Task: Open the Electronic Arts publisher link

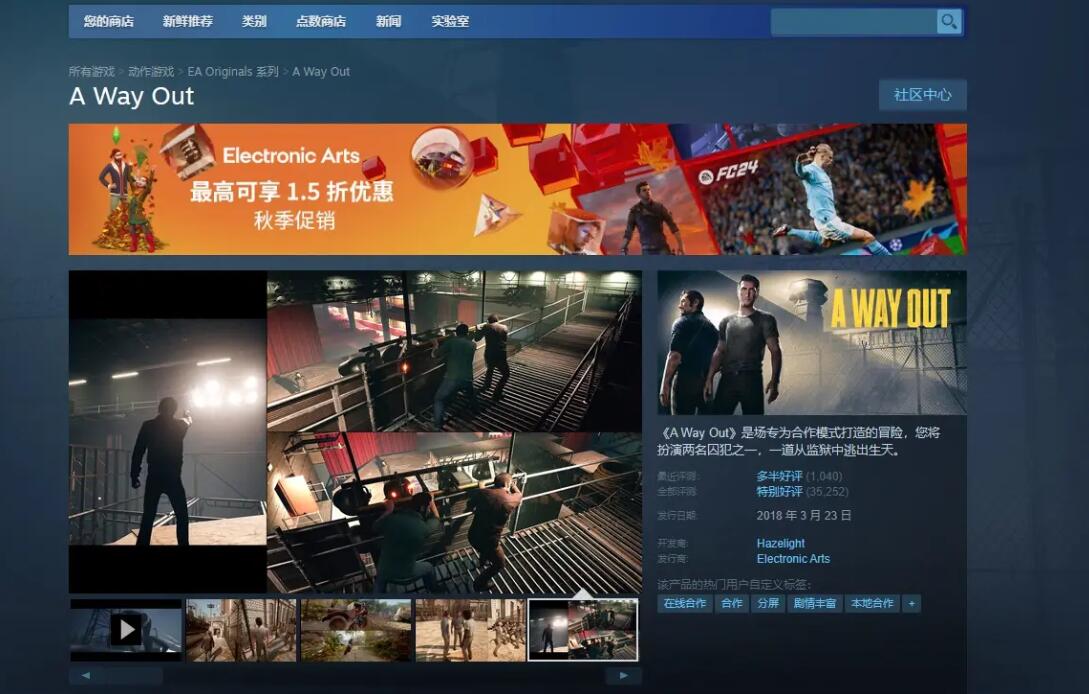Action: pos(793,559)
